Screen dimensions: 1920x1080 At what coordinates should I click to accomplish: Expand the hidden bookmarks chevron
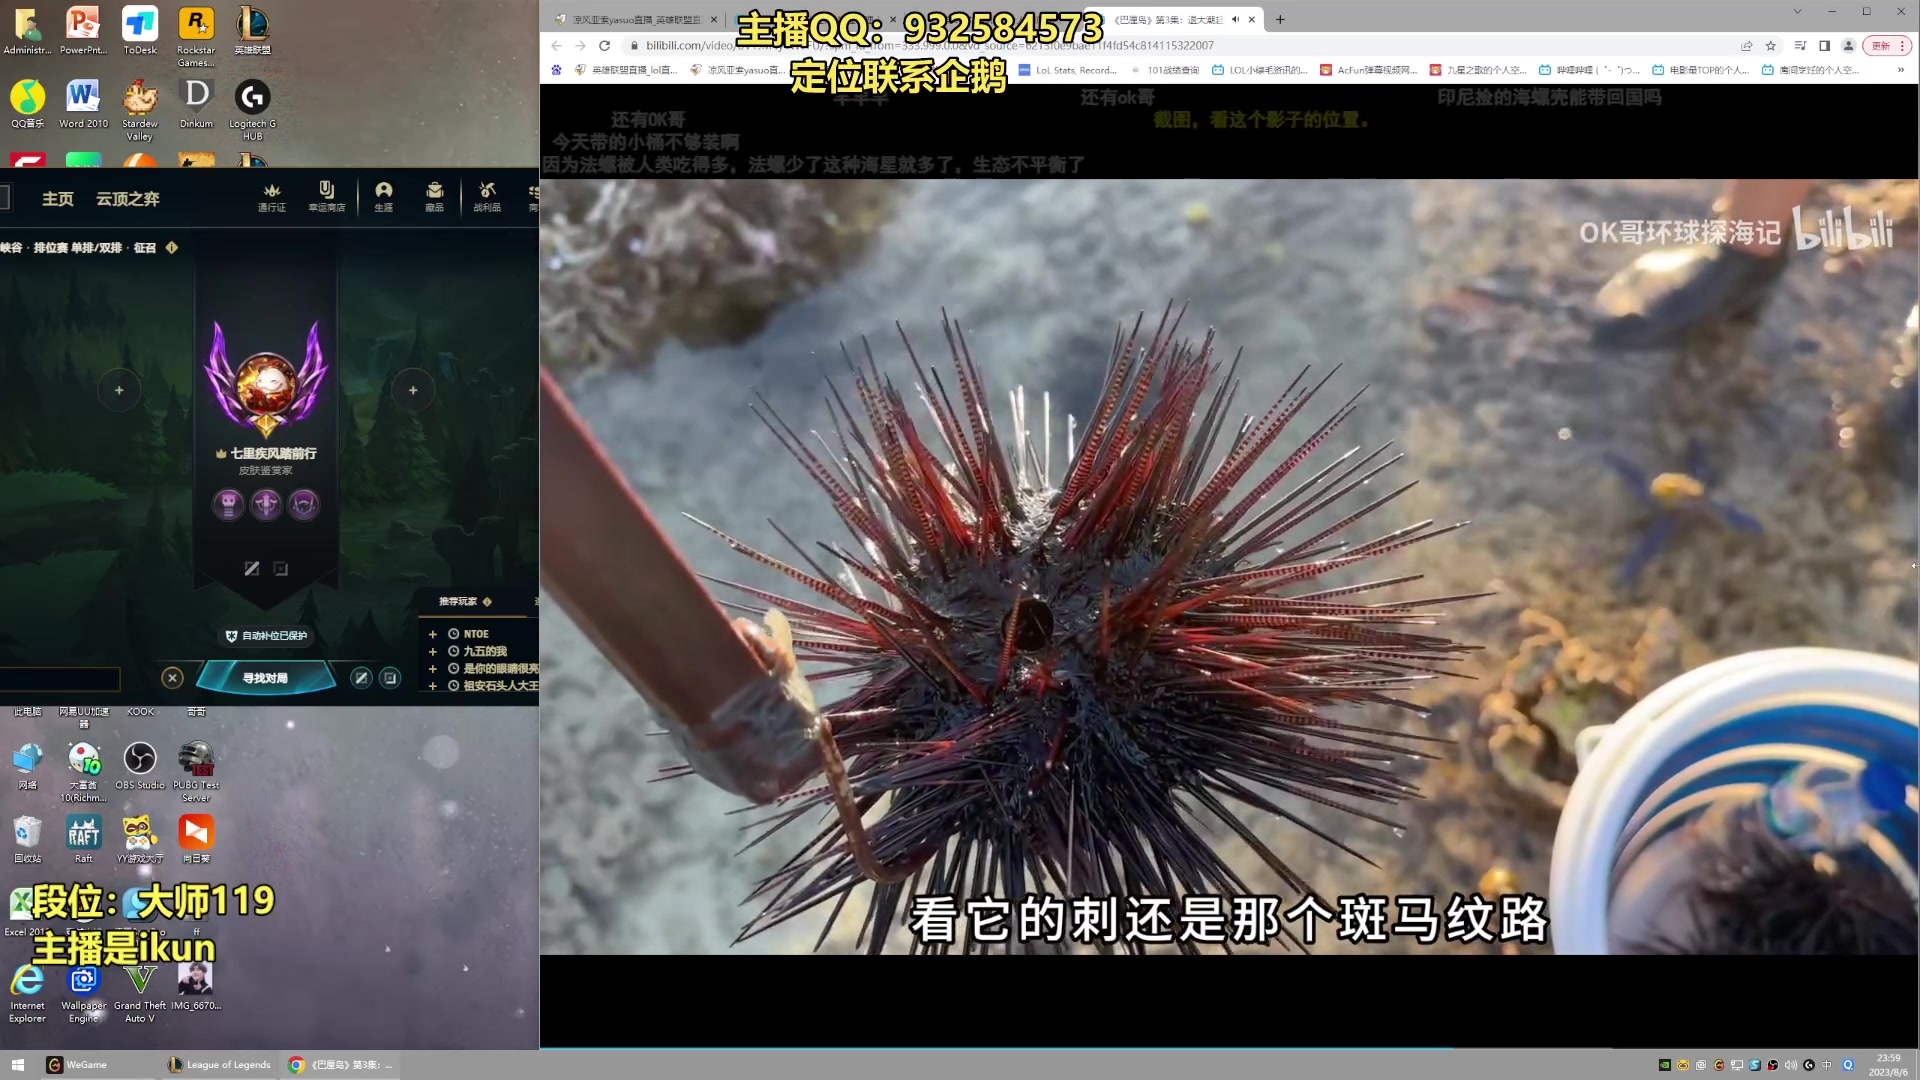(1901, 70)
